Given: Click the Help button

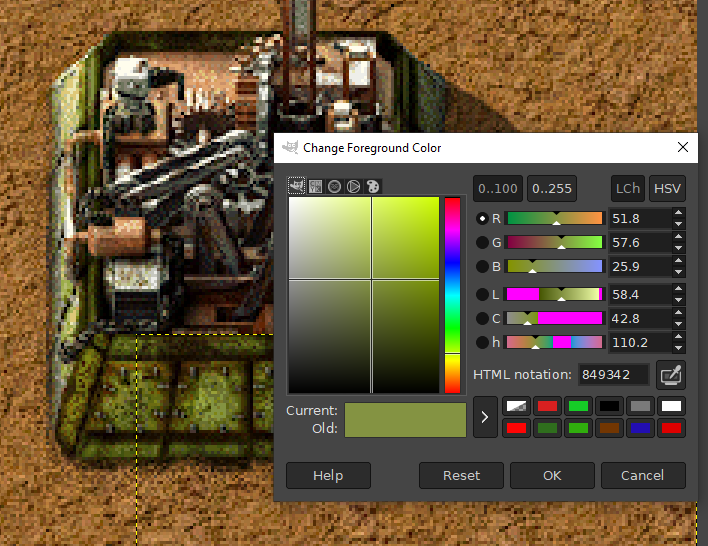Looking at the screenshot, I should point(328,476).
